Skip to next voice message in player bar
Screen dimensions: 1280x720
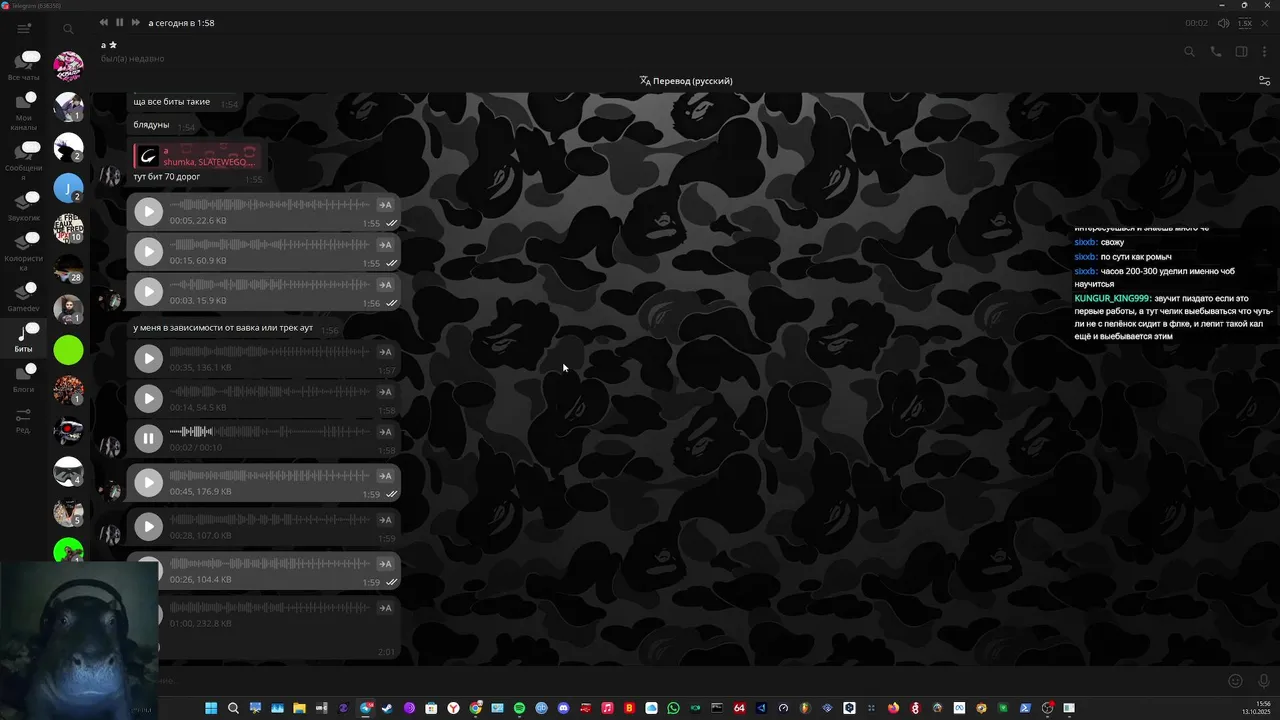[136, 22]
